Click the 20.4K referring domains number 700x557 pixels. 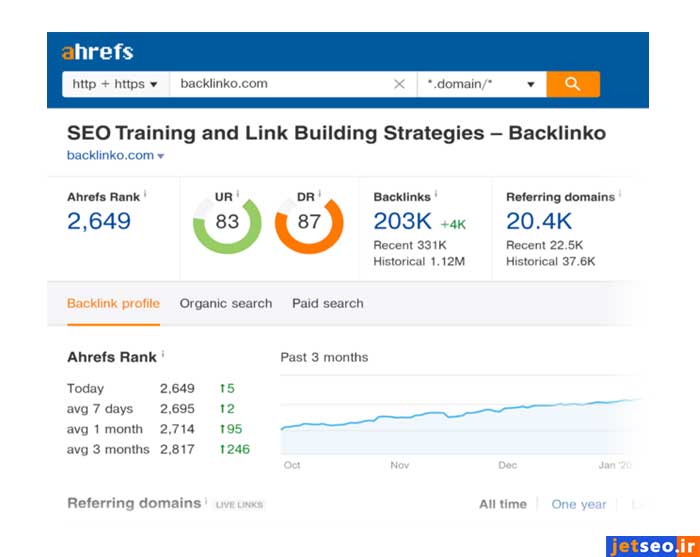coord(539,221)
